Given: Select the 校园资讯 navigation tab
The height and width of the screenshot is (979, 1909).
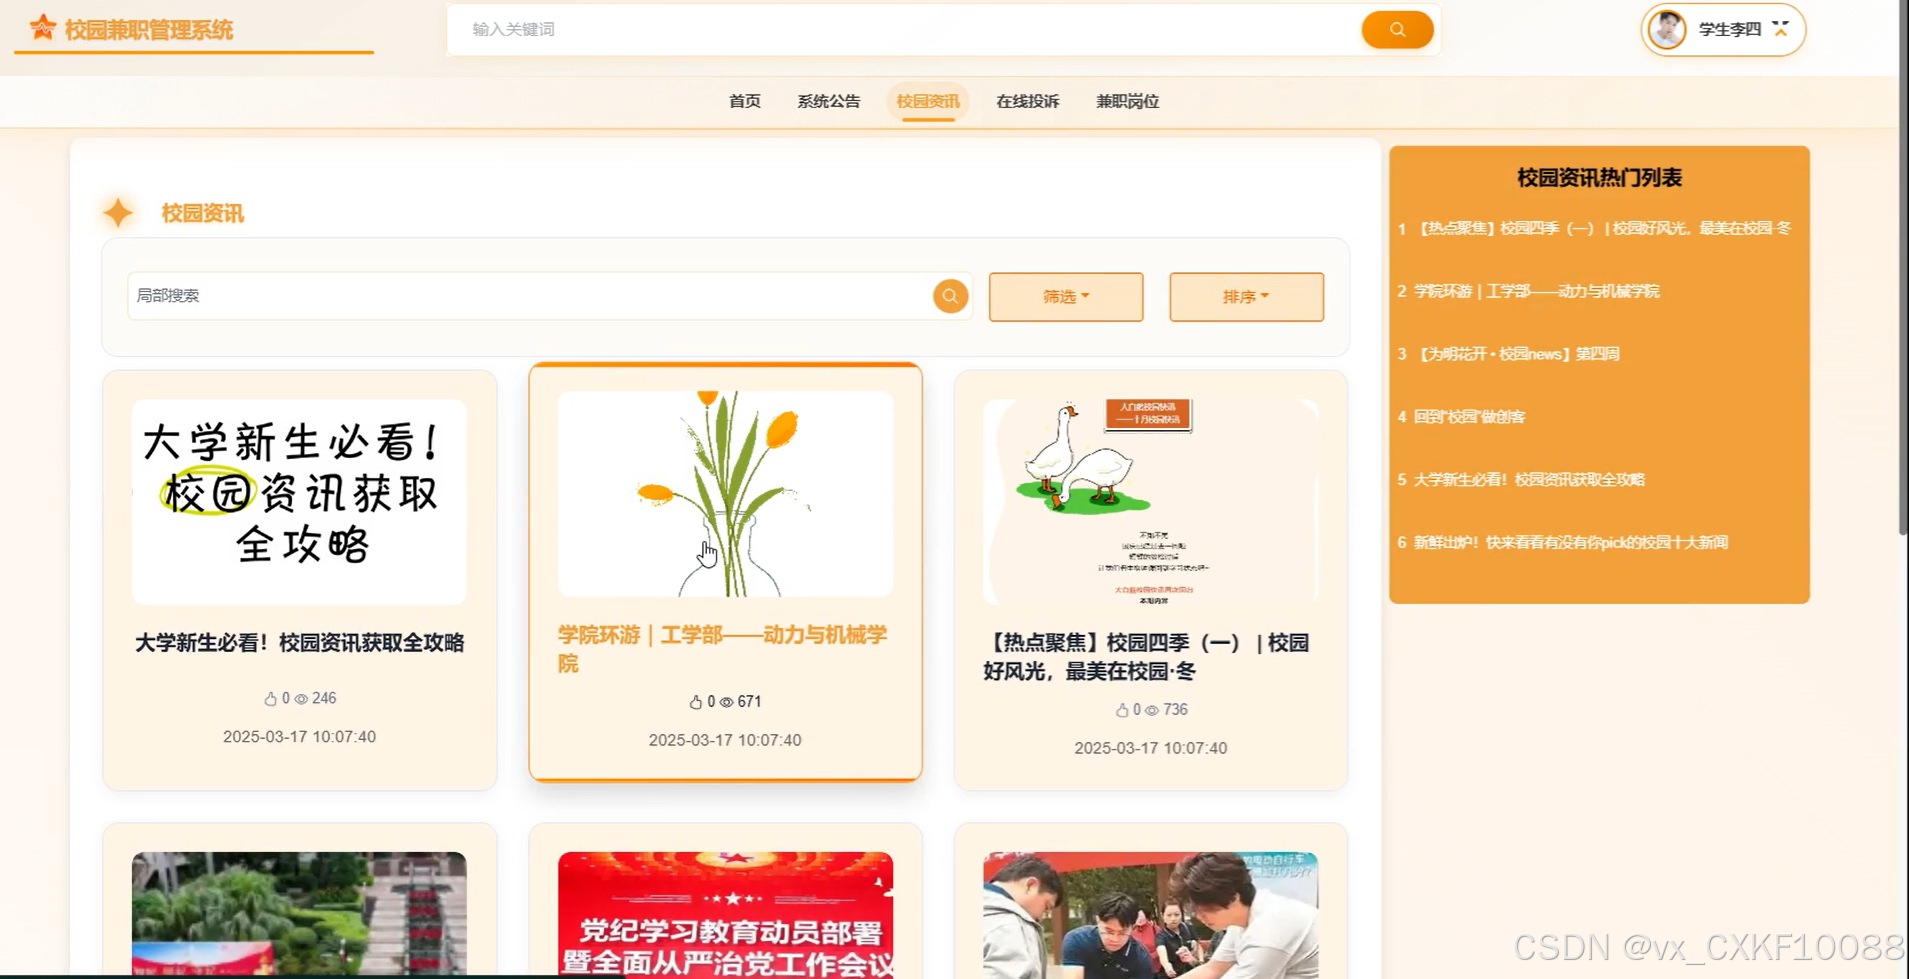Looking at the screenshot, I should [928, 101].
